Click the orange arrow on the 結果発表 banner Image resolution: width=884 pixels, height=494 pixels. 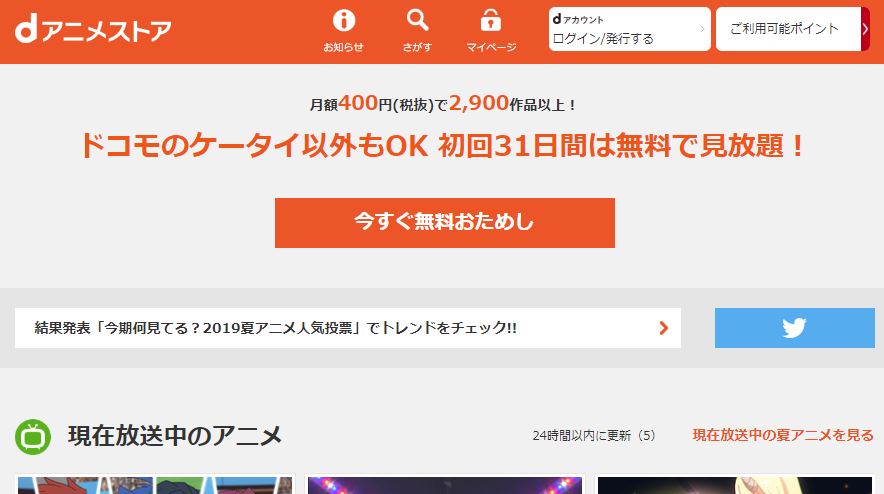[664, 328]
